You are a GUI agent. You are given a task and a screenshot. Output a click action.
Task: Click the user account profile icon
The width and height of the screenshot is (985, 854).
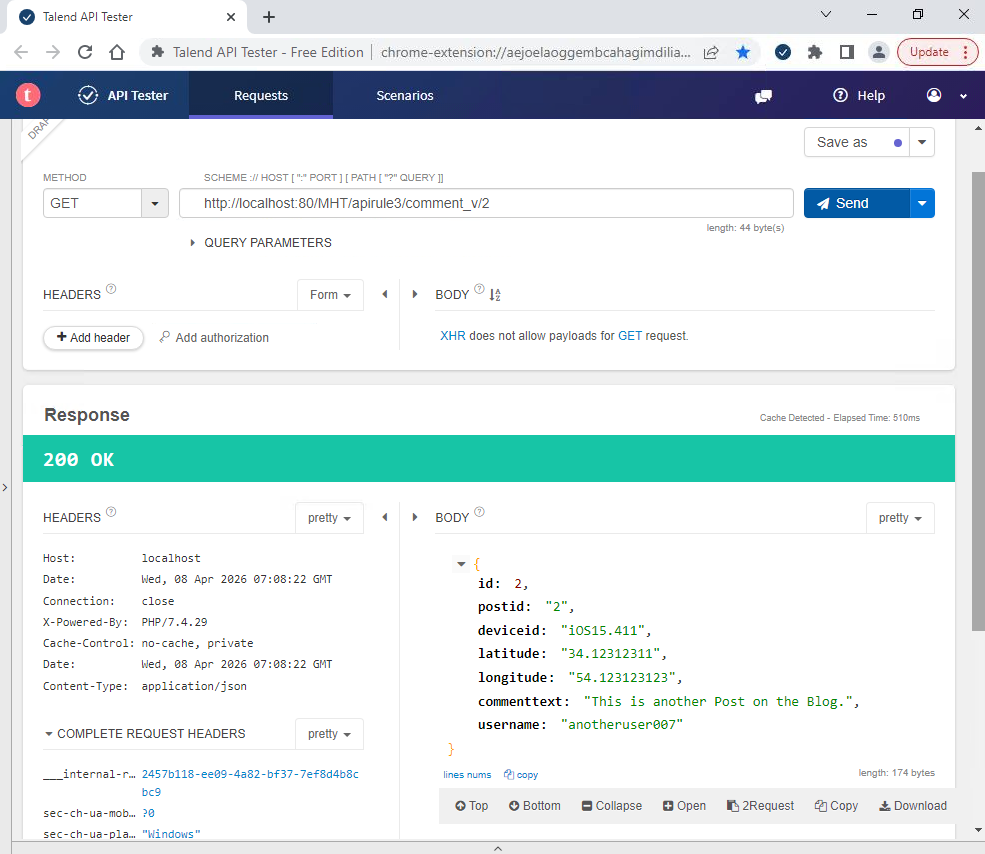pyautogui.click(x=934, y=96)
